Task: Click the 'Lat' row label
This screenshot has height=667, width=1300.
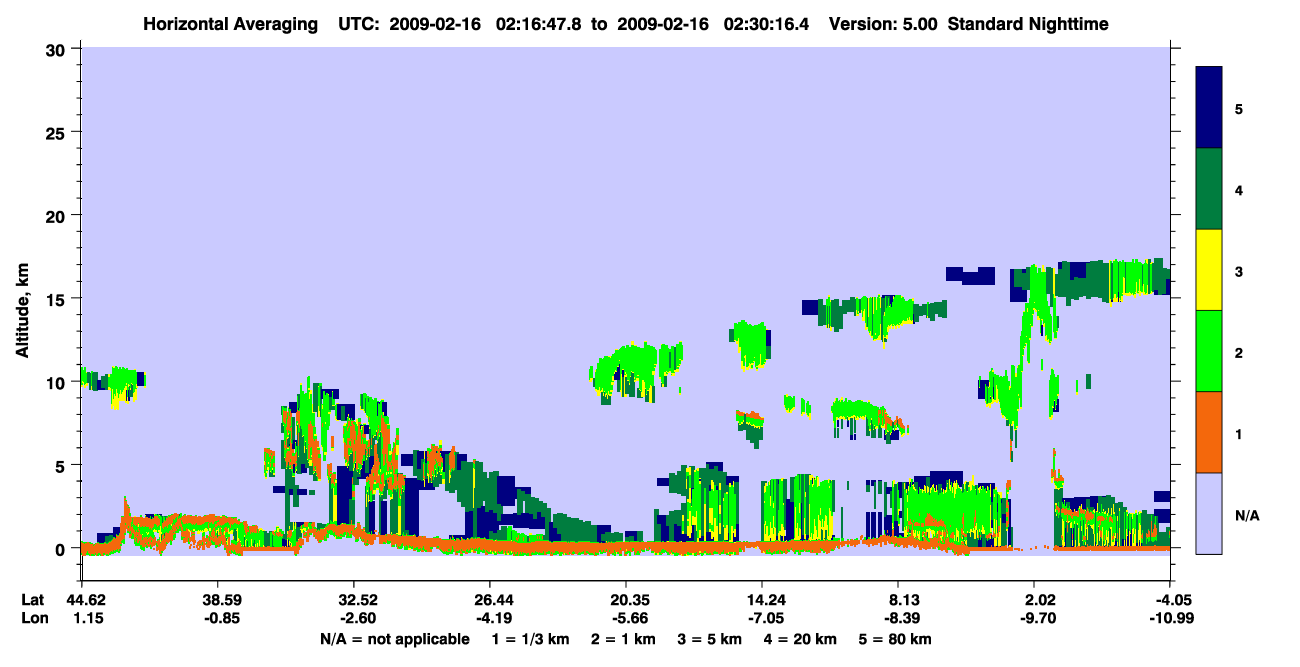Action: click(33, 600)
